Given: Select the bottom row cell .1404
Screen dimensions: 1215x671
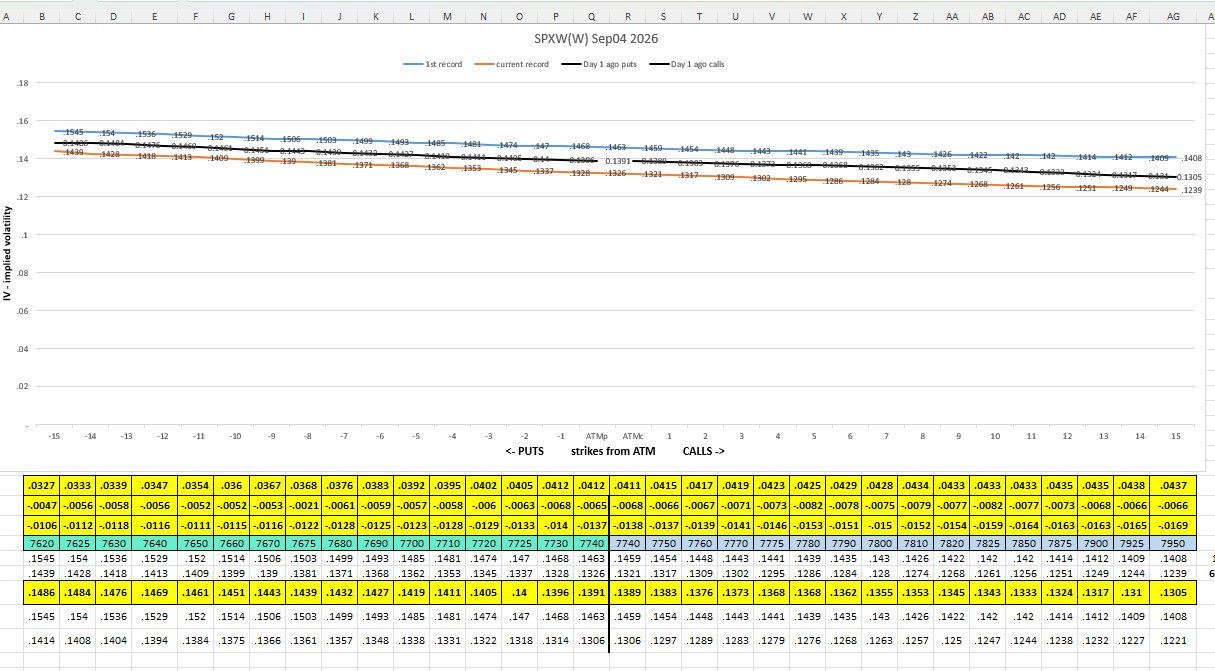Looking at the screenshot, I should click(112, 640).
